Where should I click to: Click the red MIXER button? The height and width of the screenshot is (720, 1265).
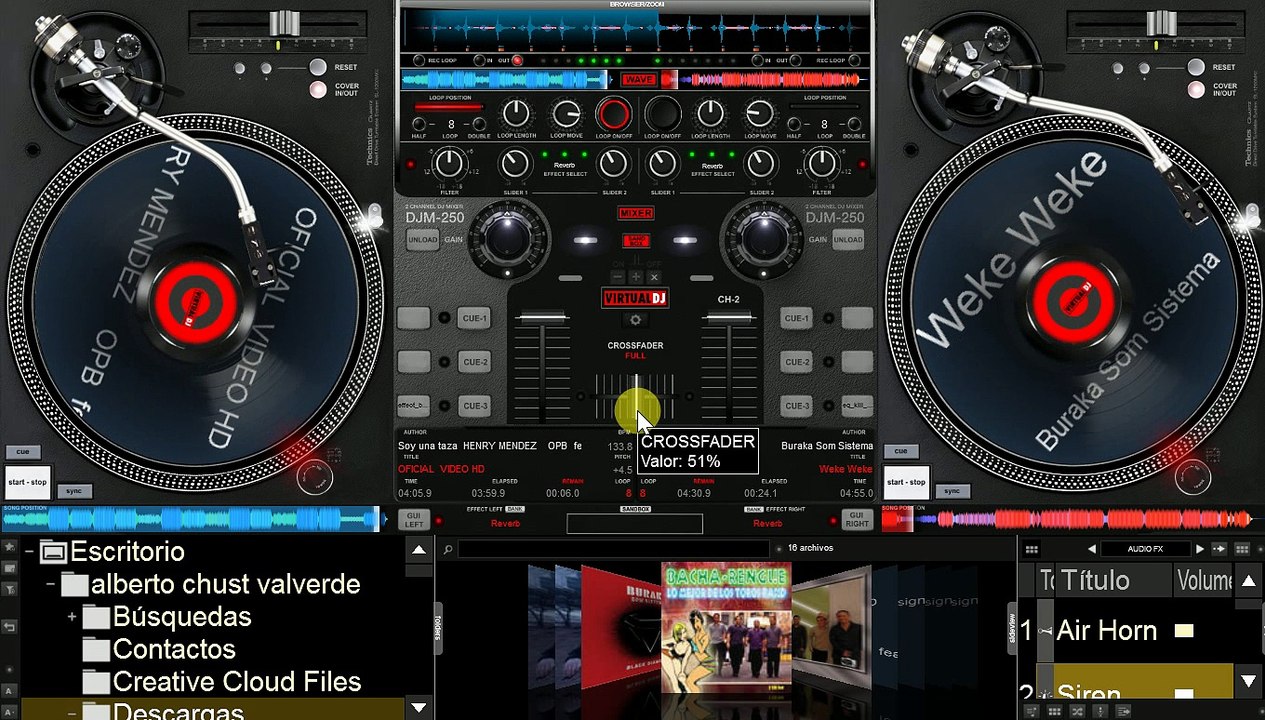coord(636,213)
